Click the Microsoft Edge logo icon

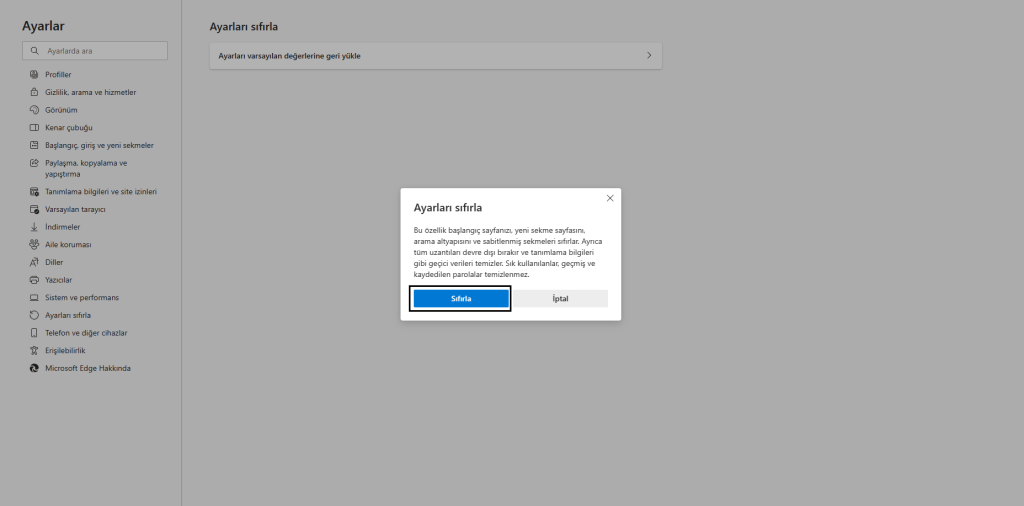point(34,368)
